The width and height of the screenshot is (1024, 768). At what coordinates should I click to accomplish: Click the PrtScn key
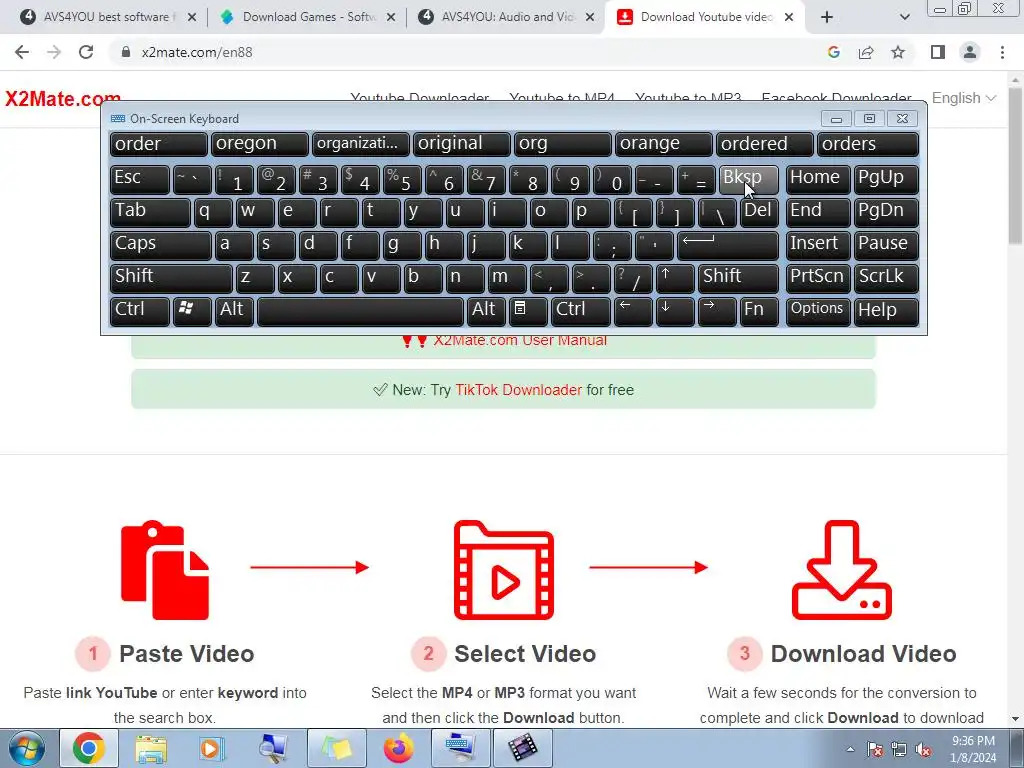818,279
